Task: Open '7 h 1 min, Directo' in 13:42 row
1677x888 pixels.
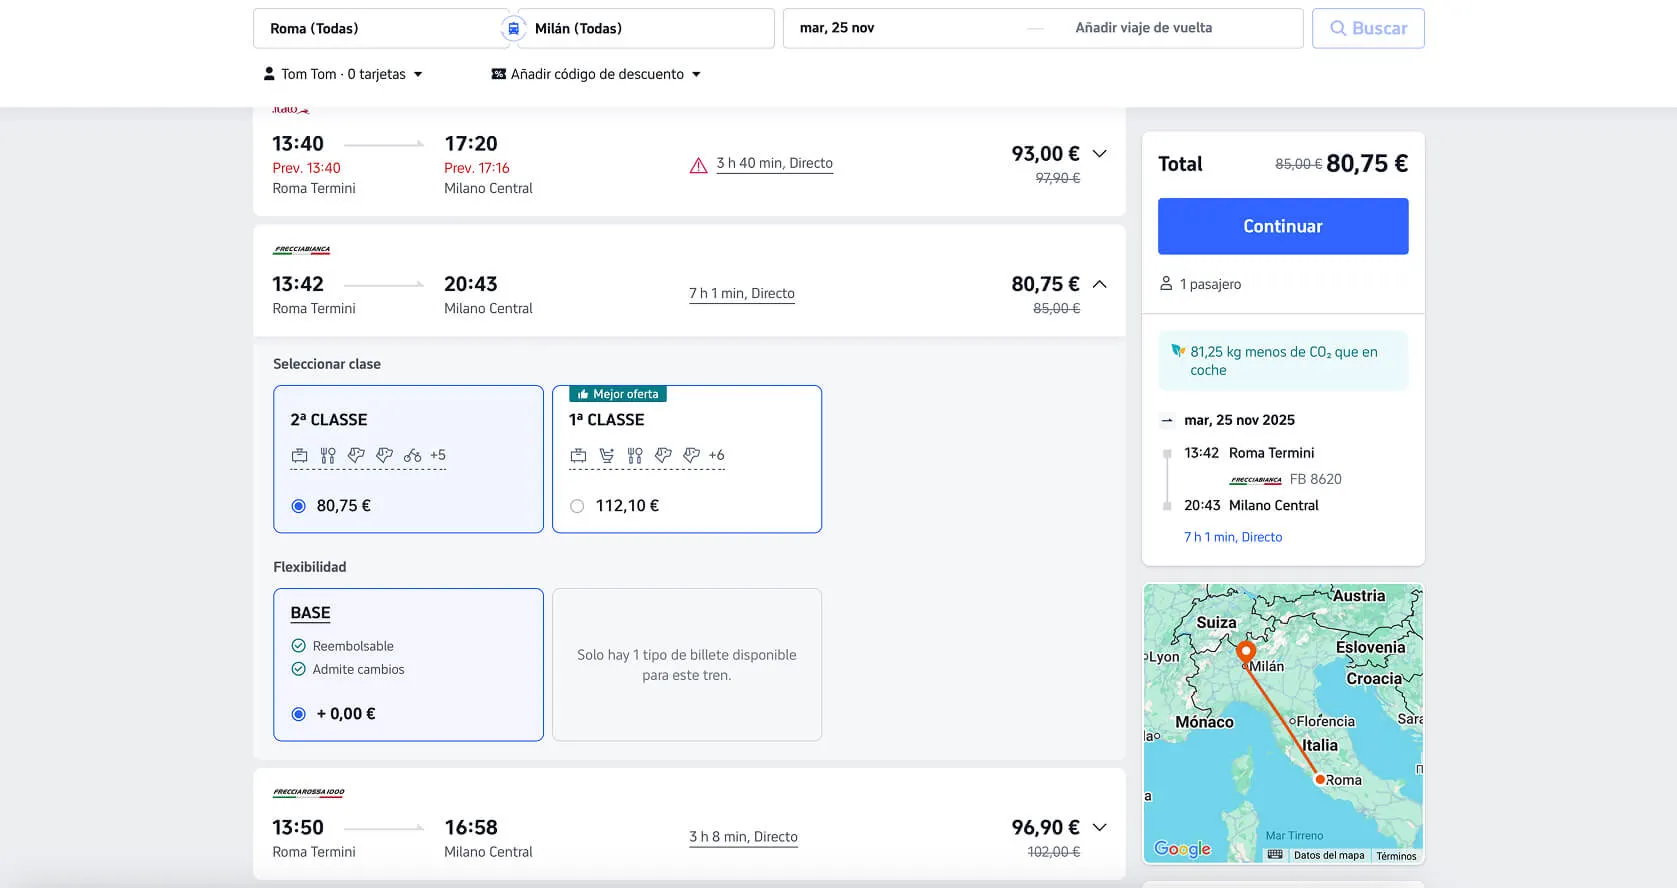Action: pyautogui.click(x=742, y=293)
